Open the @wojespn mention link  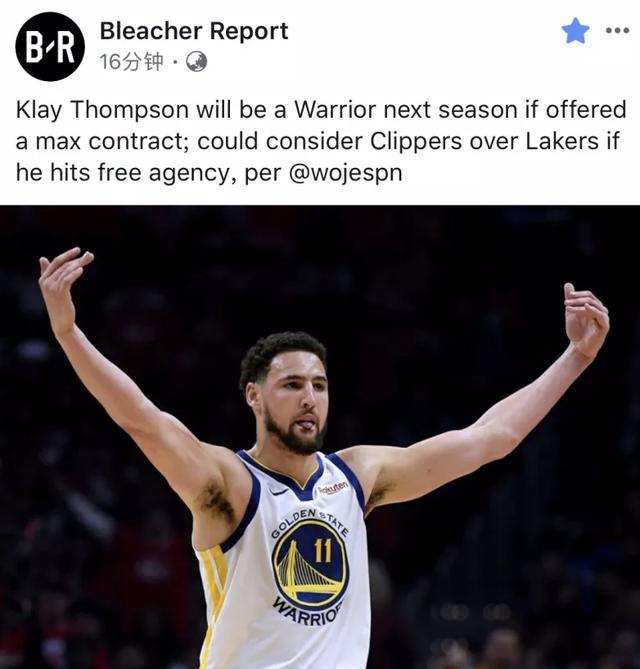tap(346, 173)
